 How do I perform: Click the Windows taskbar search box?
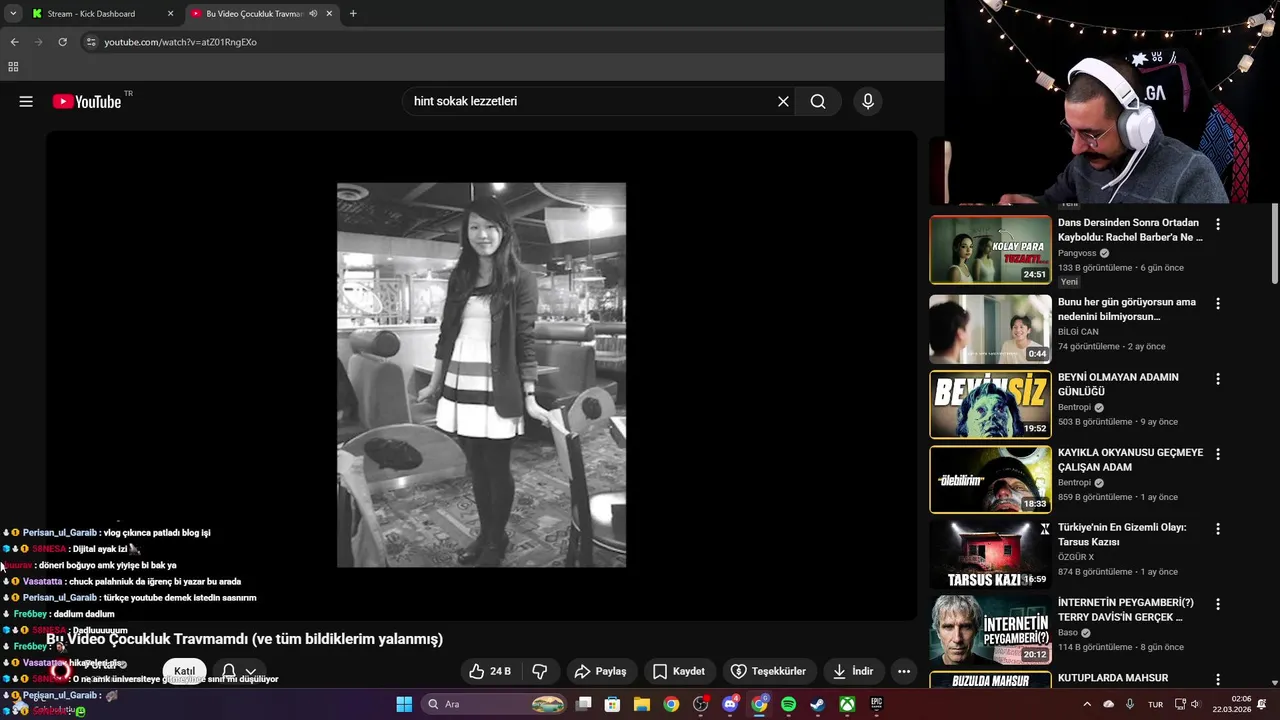click(495, 704)
